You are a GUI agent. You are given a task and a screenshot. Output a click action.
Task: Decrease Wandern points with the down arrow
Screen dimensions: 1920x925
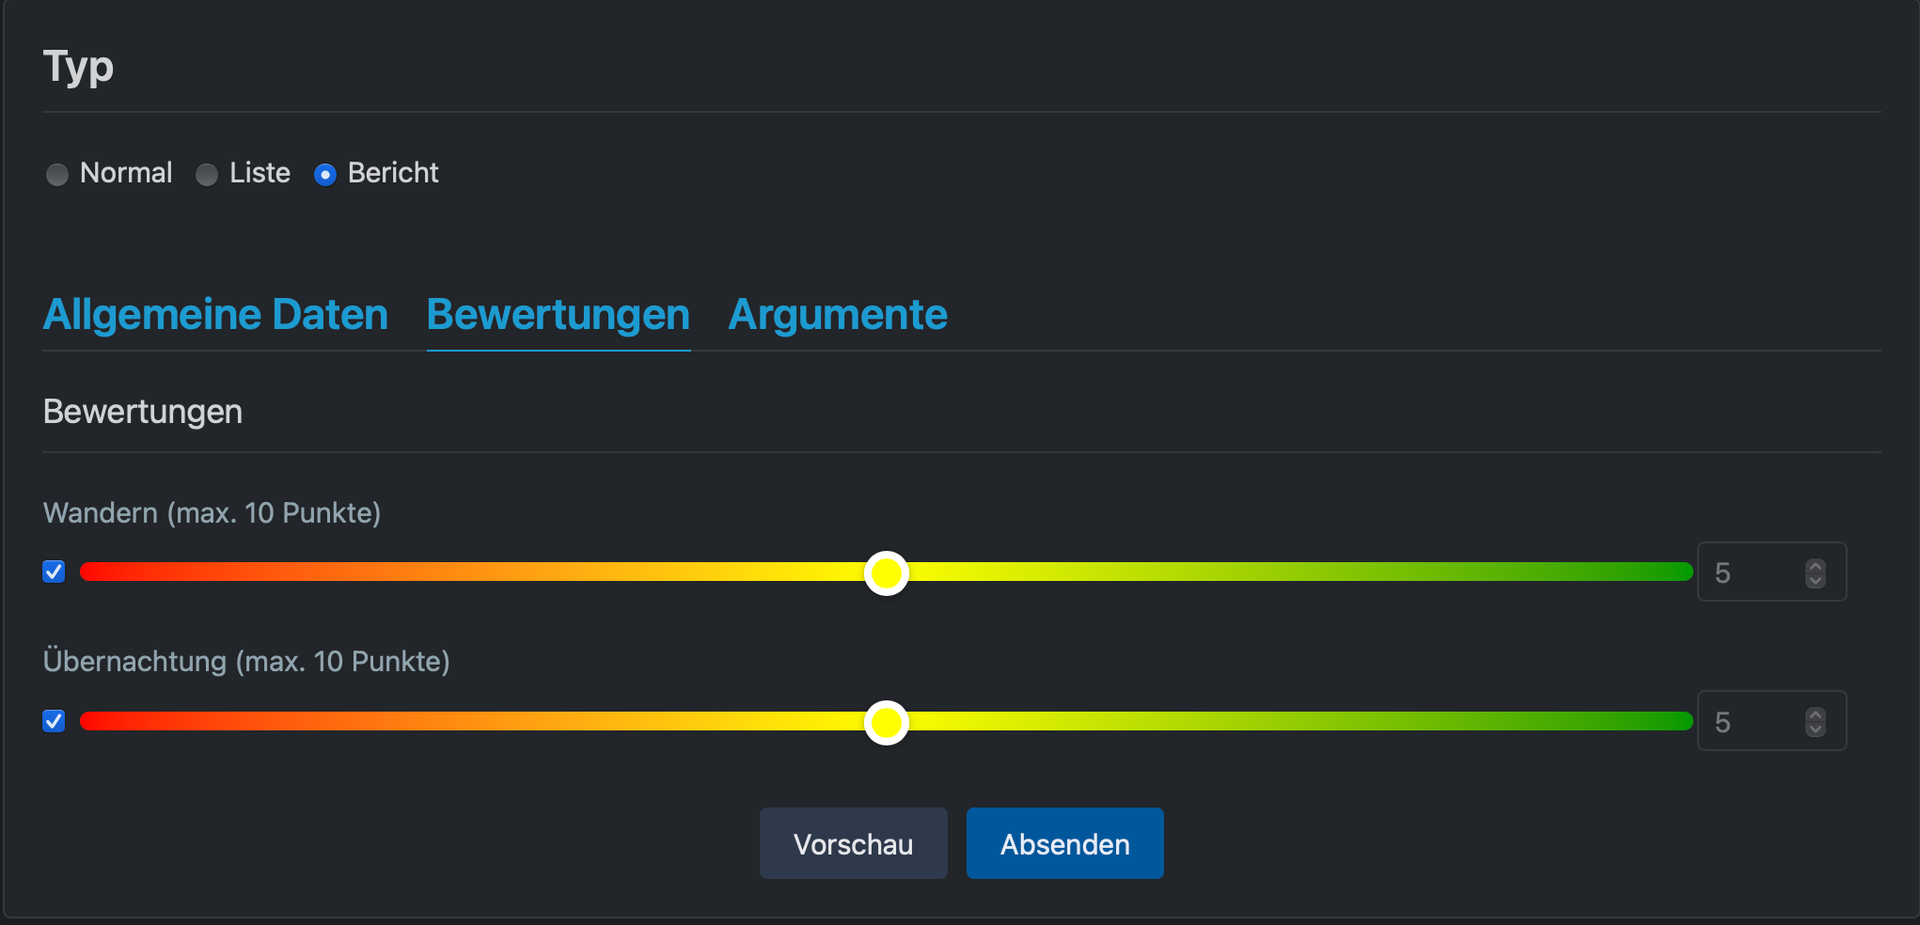(1815, 580)
